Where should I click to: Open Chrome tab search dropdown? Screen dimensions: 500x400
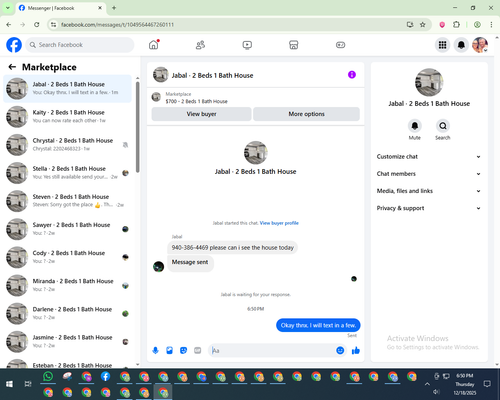[x=8, y=8]
